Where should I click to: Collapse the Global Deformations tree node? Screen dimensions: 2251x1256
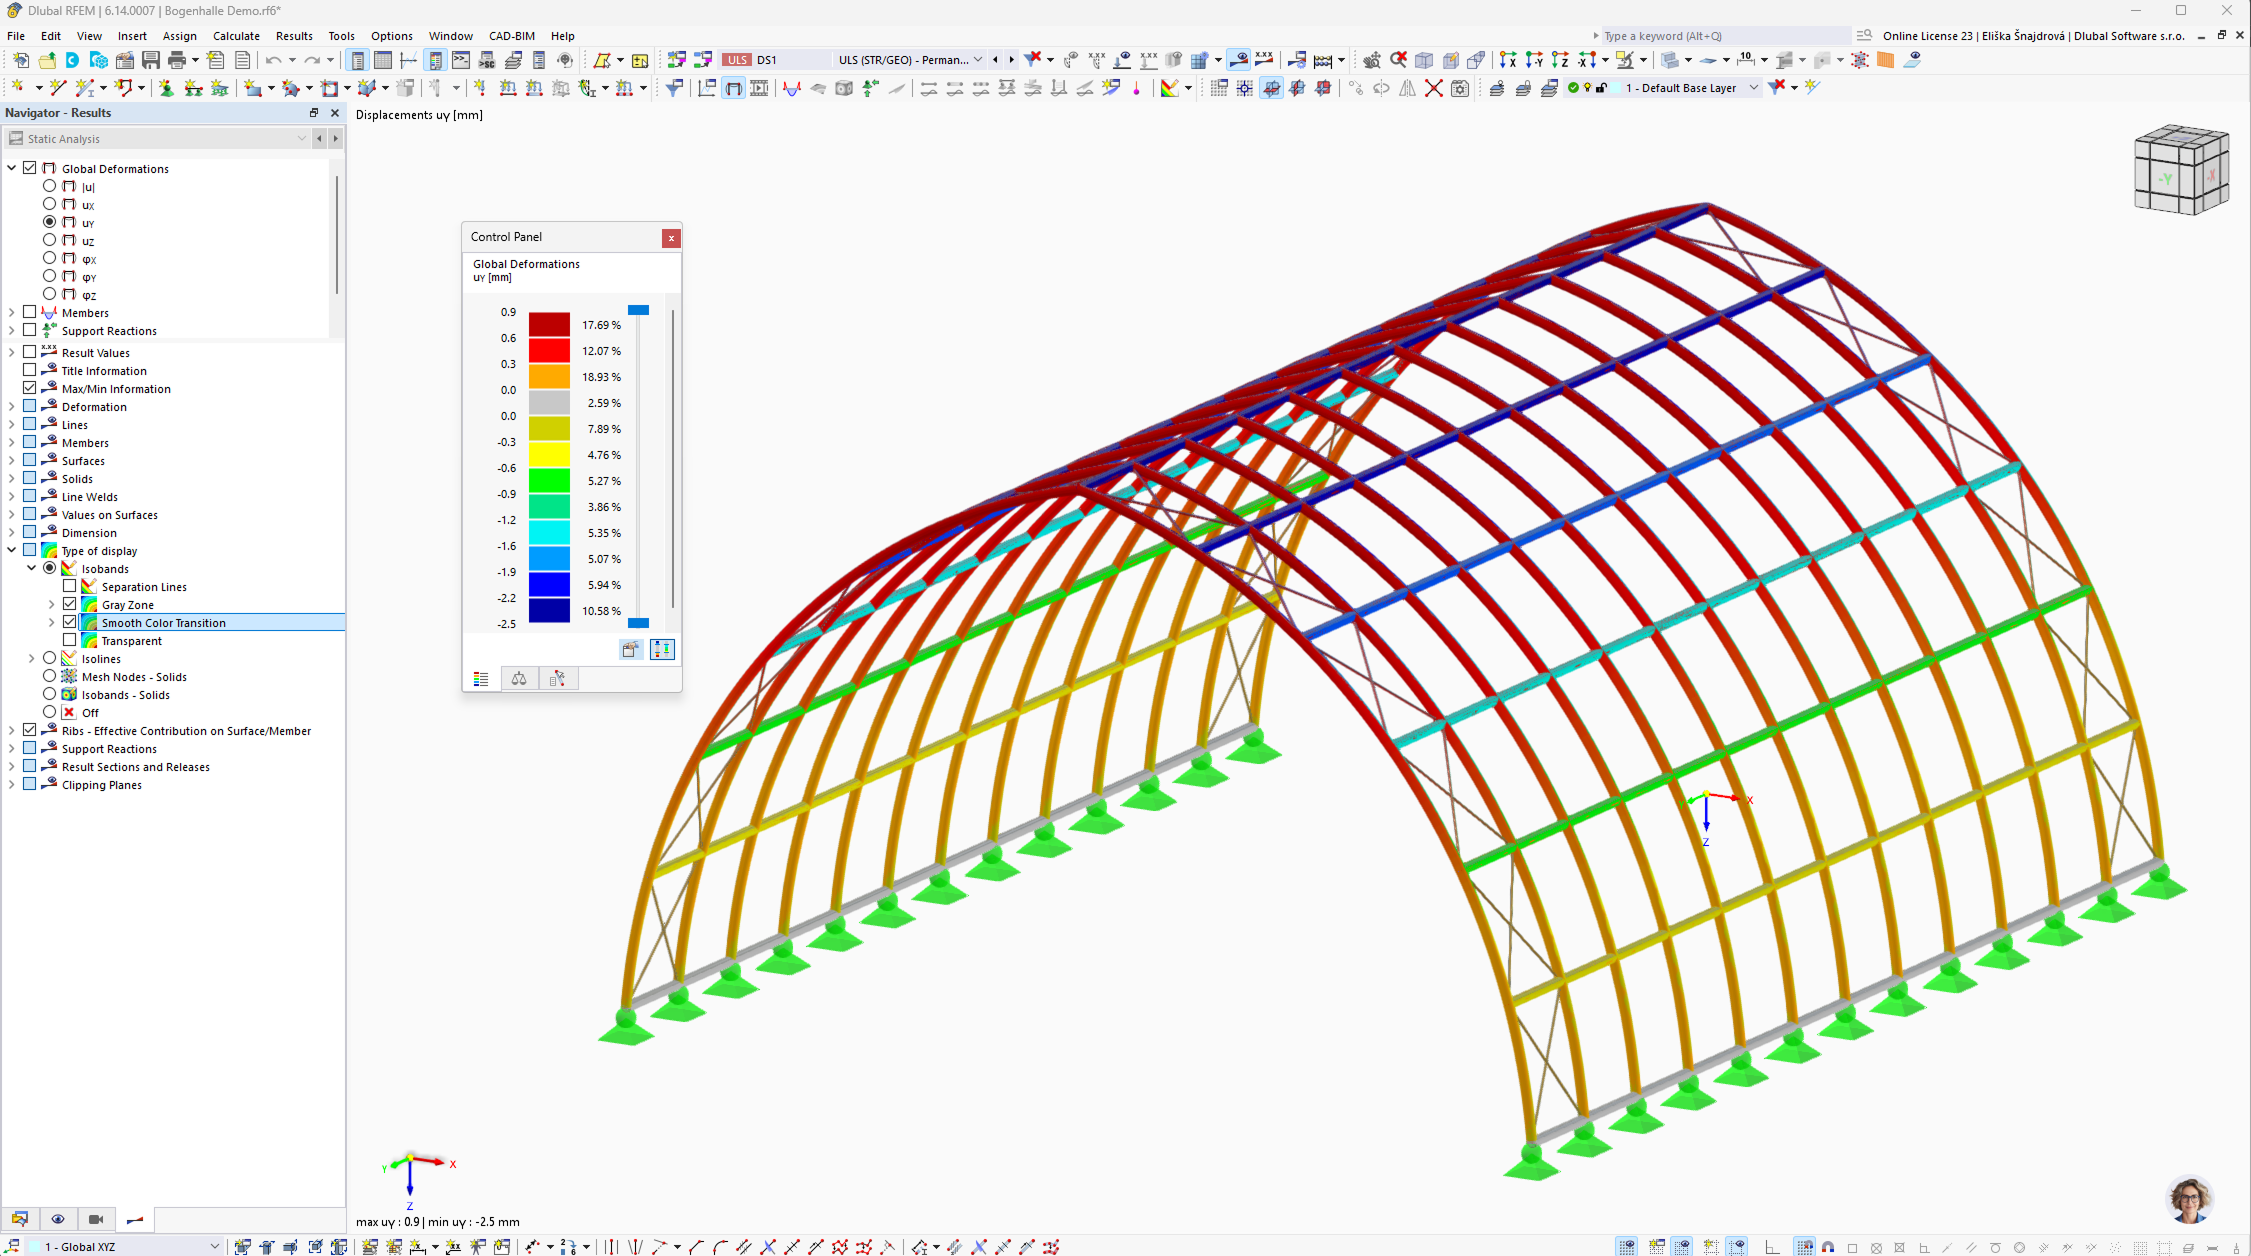[12, 168]
